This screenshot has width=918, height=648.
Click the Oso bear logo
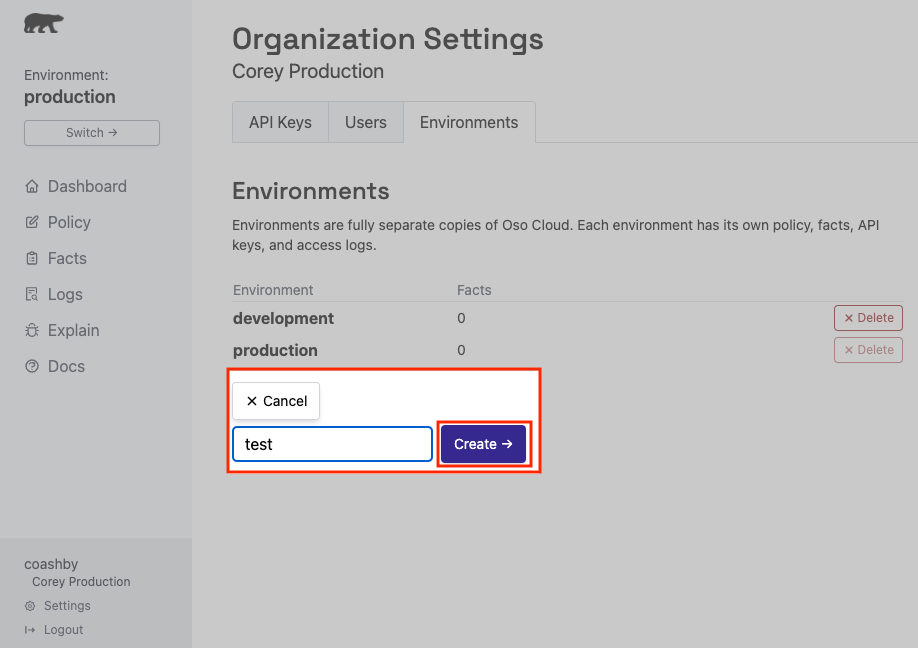pyautogui.click(x=43, y=24)
